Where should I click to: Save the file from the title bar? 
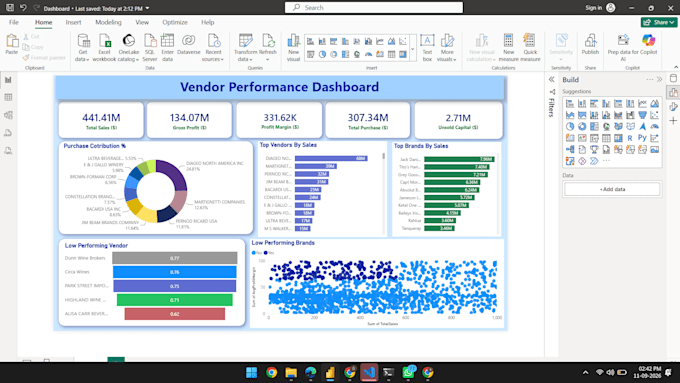pos(10,8)
